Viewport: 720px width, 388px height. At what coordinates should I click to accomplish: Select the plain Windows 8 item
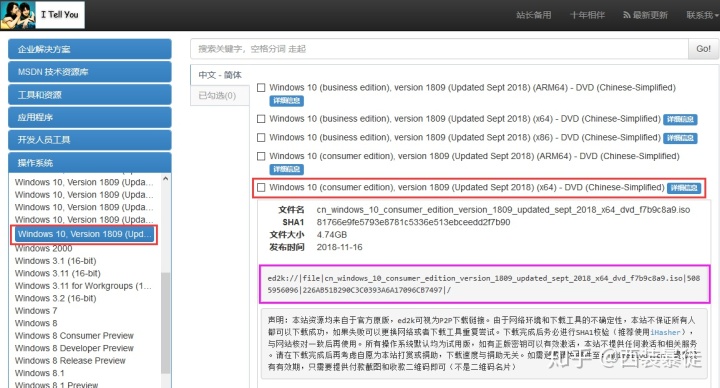[x=36, y=323]
